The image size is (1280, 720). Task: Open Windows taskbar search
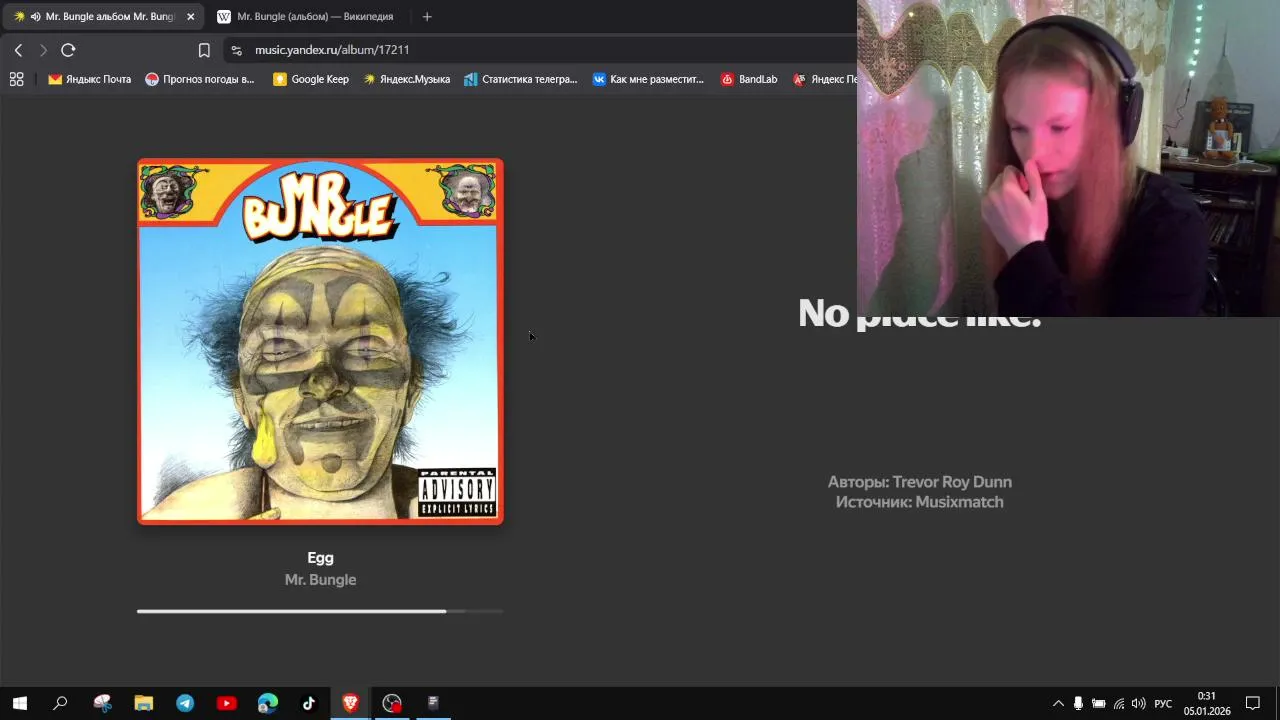[x=60, y=703]
